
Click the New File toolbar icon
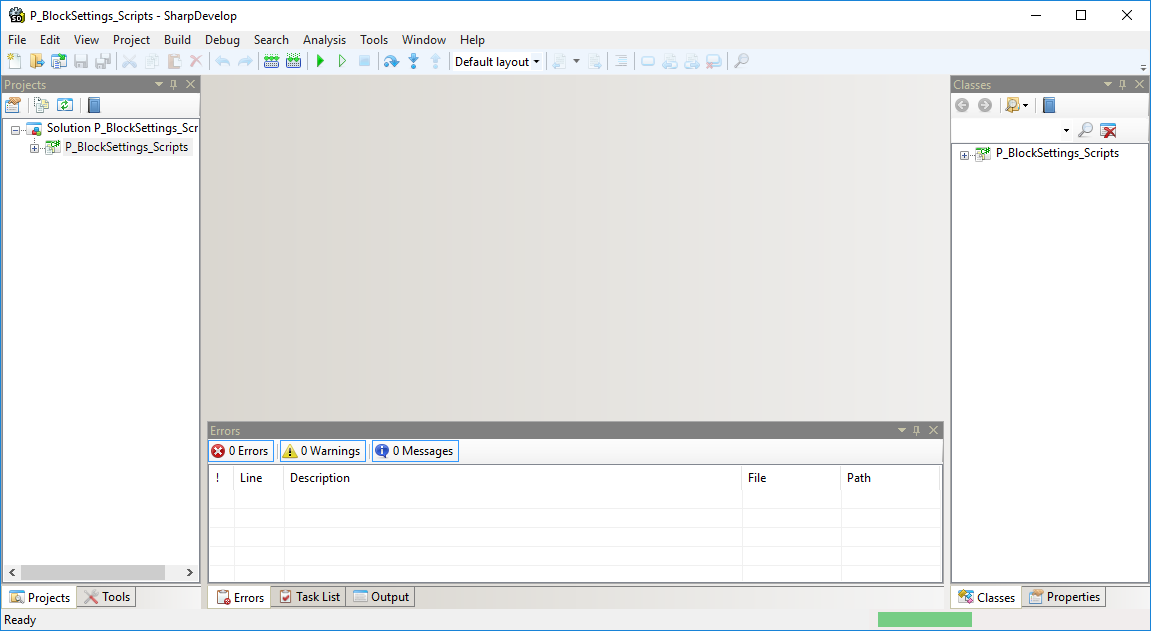pos(14,62)
